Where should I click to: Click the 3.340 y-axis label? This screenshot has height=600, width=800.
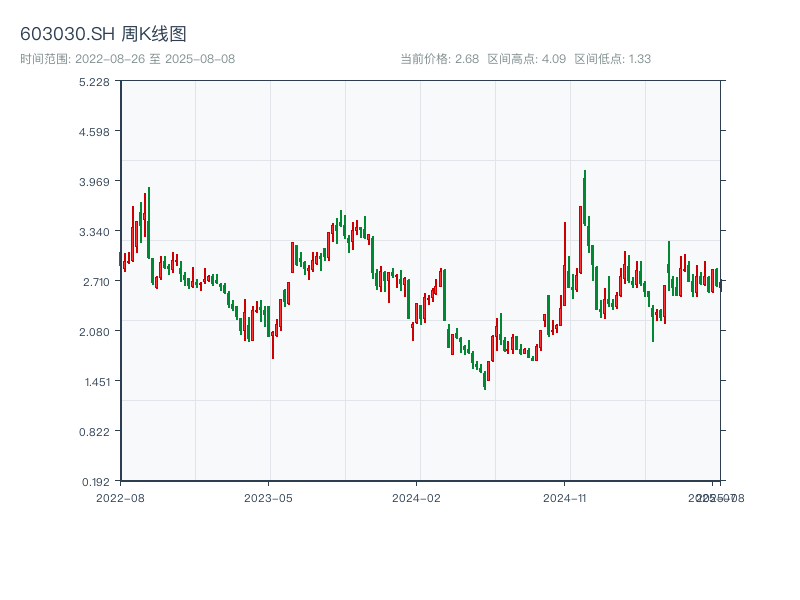tap(94, 232)
